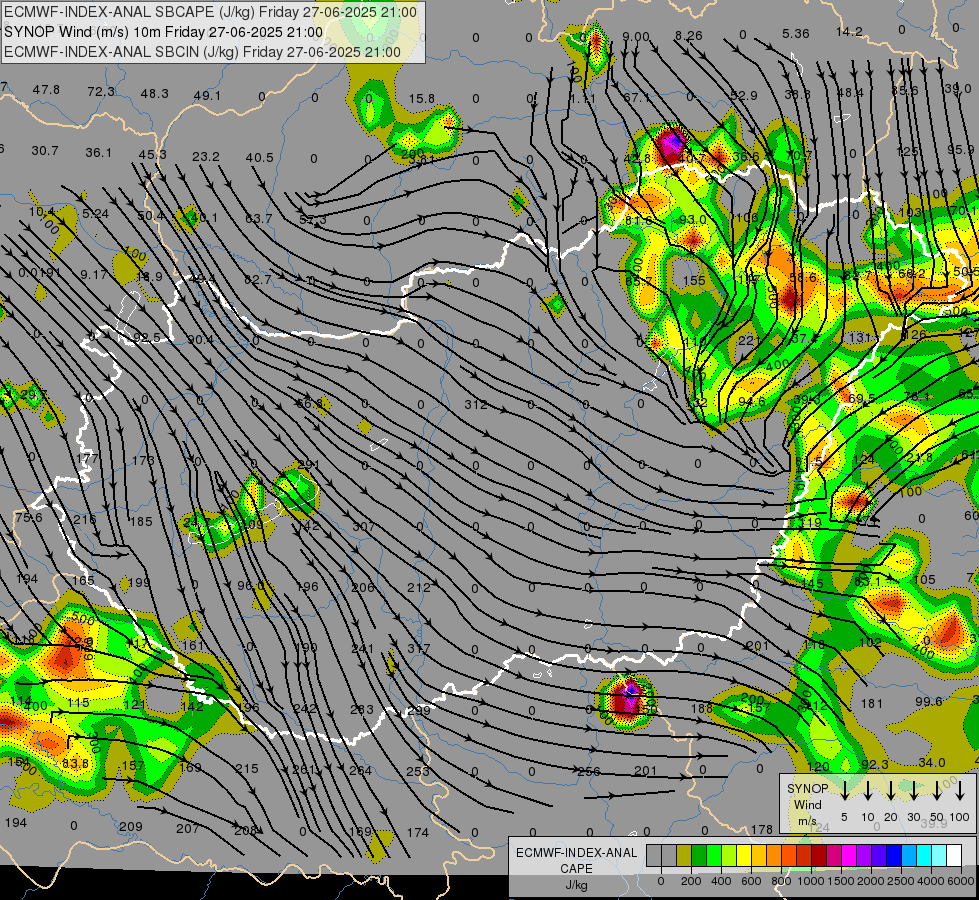979x900 pixels.
Task: Click the '9.00' value on the map
Action: [x=636, y=37]
